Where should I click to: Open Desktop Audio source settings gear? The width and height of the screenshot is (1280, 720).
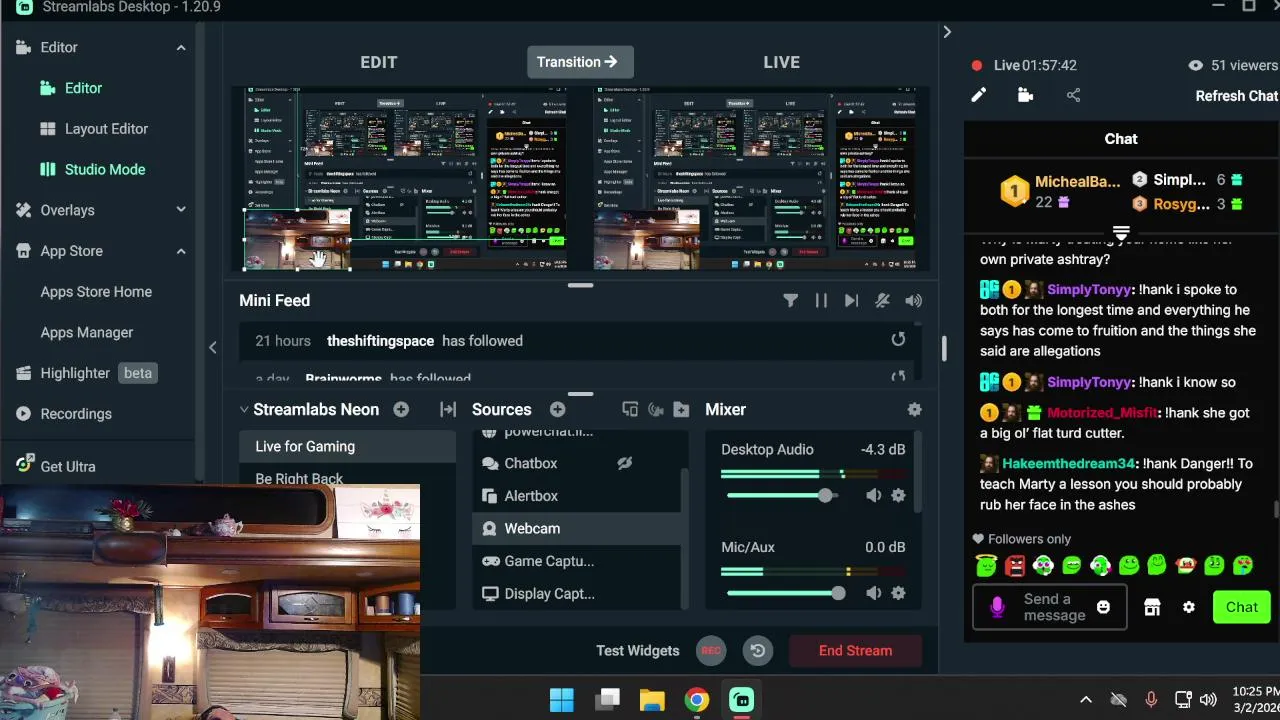(898, 495)
